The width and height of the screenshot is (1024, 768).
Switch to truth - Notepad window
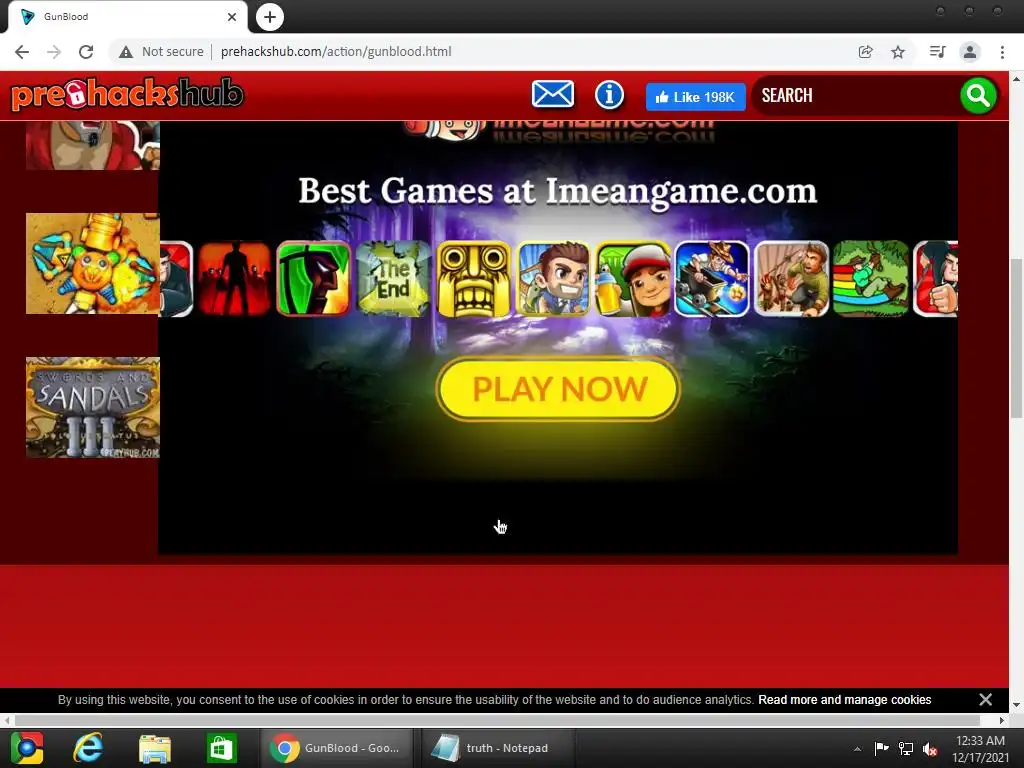pyautogui.click(x=498, y=748)
